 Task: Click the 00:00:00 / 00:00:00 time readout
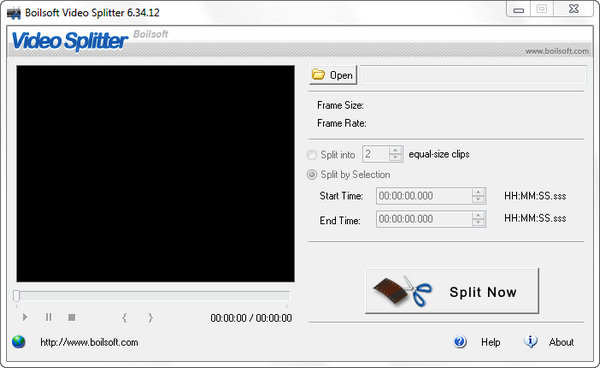click(251, 318)
